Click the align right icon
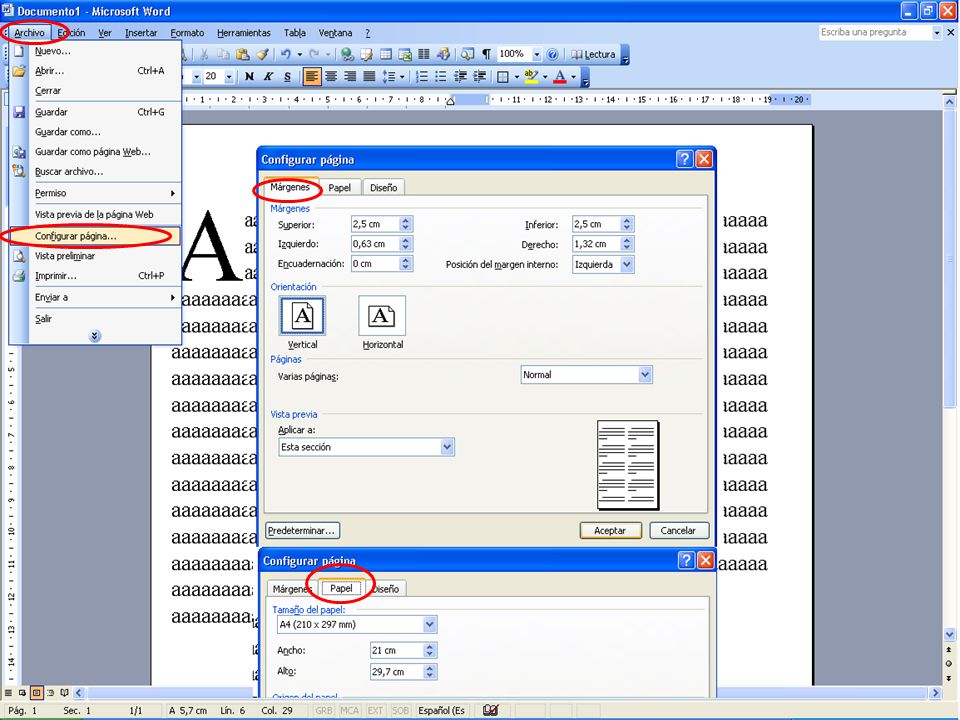960x720 pixels. (350, 77)
